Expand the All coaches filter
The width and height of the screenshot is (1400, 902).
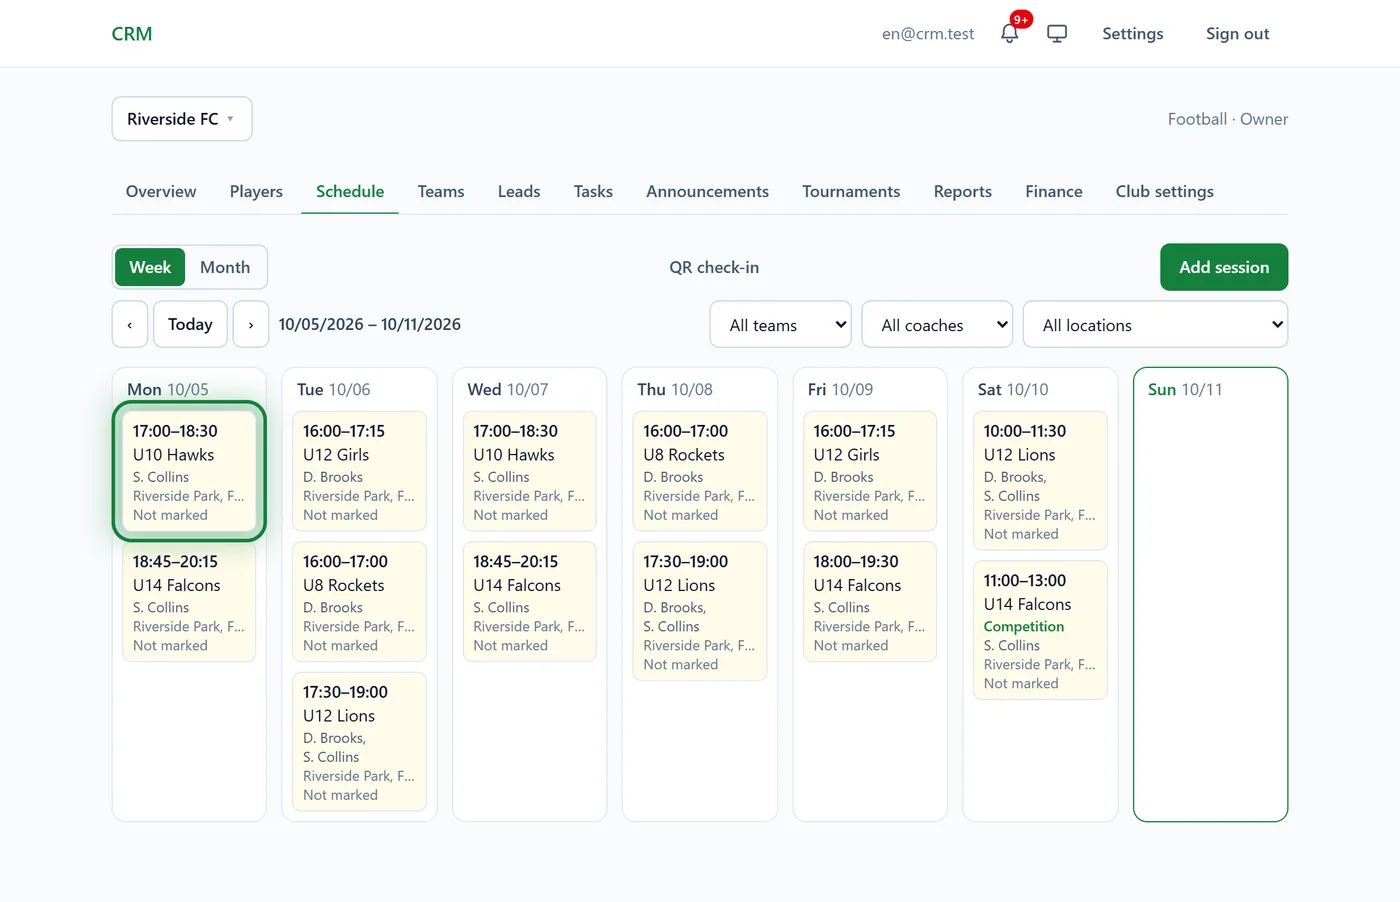tap(937, 324)
